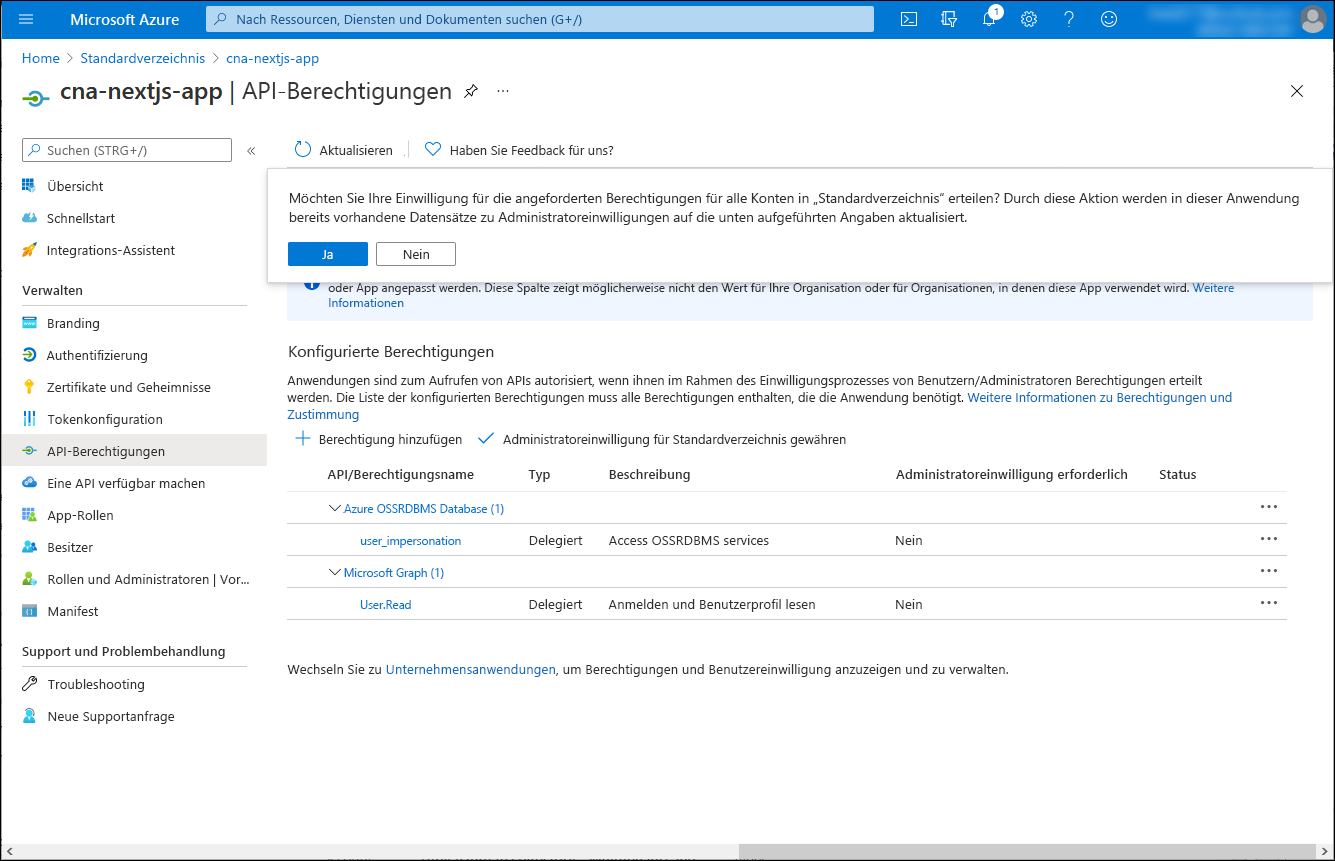Decline consent with the Nein button
This screenshot has height=861, width=1335.
coord(416,254)
